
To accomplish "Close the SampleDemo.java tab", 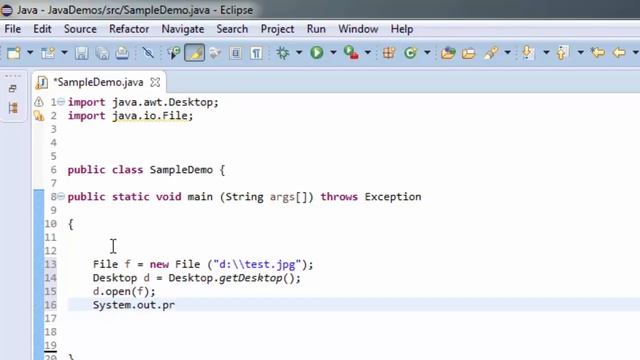I will tap(155, 82).
